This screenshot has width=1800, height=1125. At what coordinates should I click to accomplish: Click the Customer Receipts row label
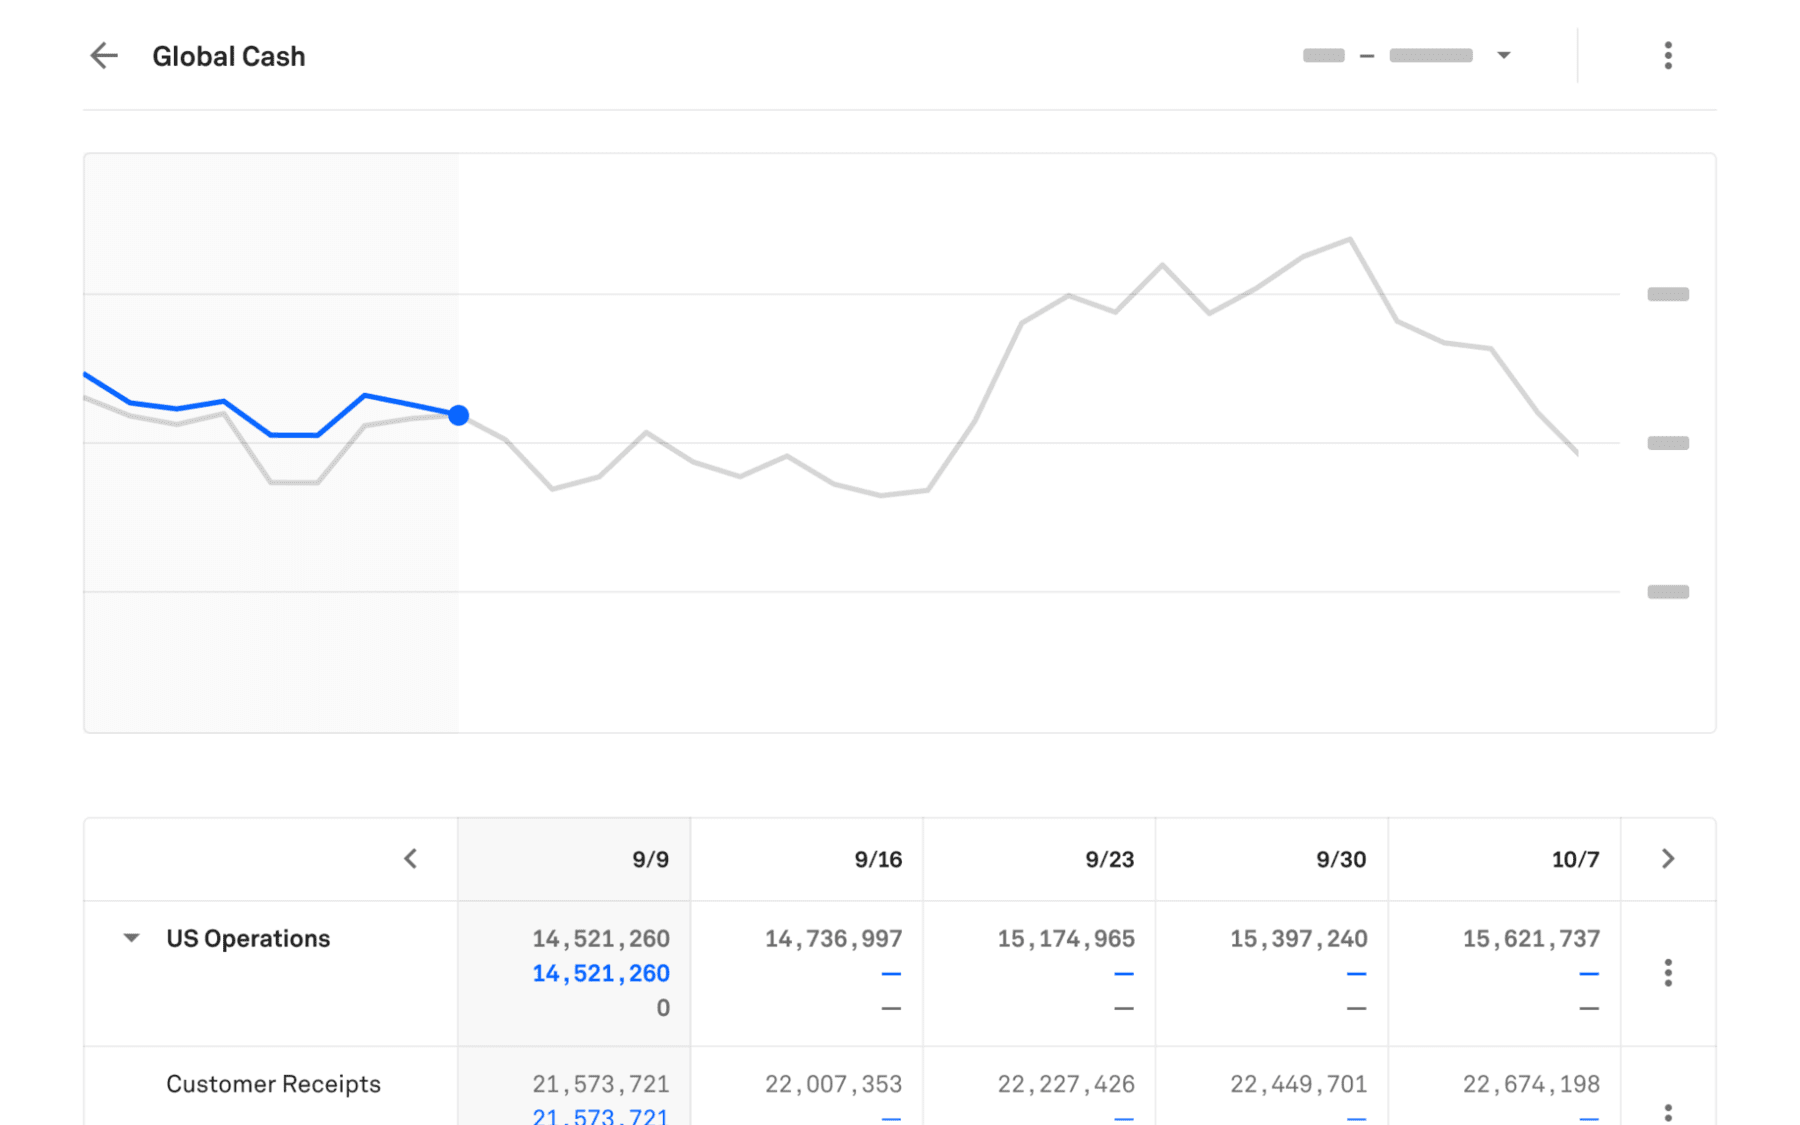273,1084
